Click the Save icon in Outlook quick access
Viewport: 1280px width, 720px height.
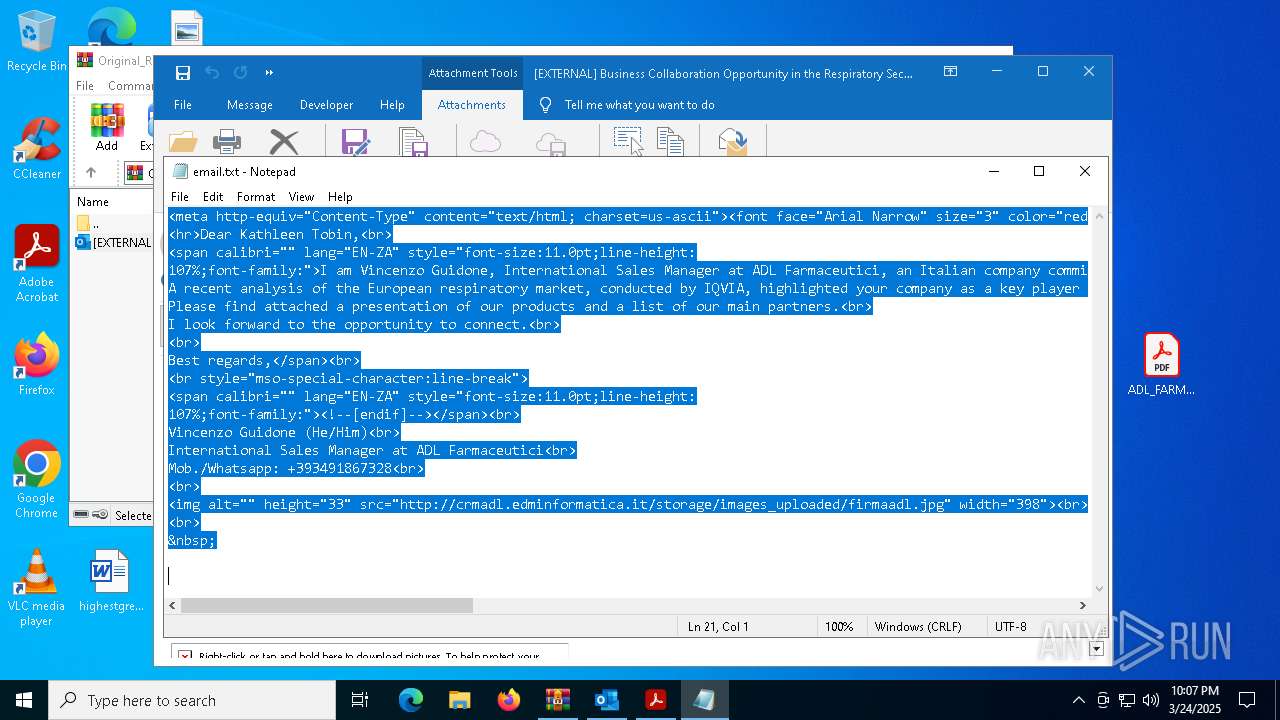(183, 73)
